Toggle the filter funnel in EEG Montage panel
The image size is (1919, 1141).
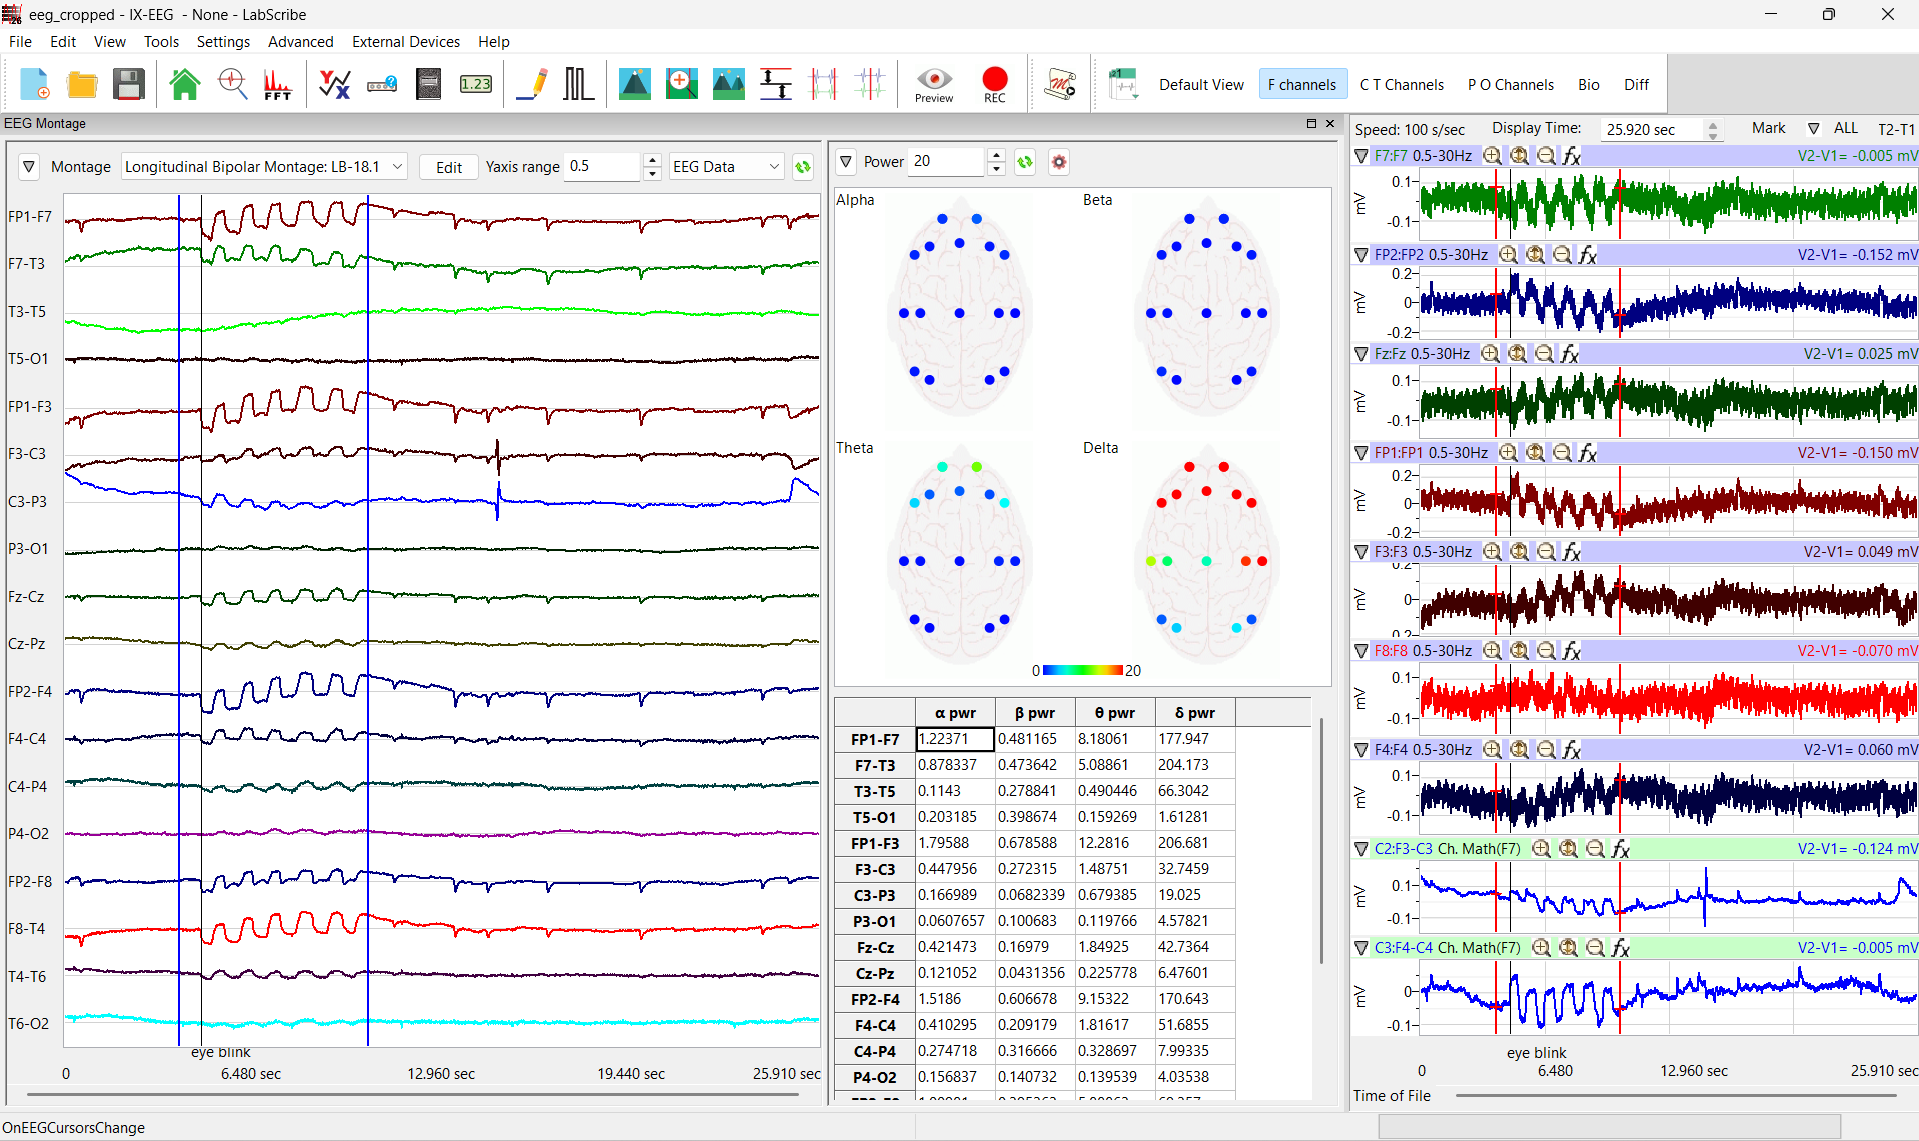tap(29, 166)
